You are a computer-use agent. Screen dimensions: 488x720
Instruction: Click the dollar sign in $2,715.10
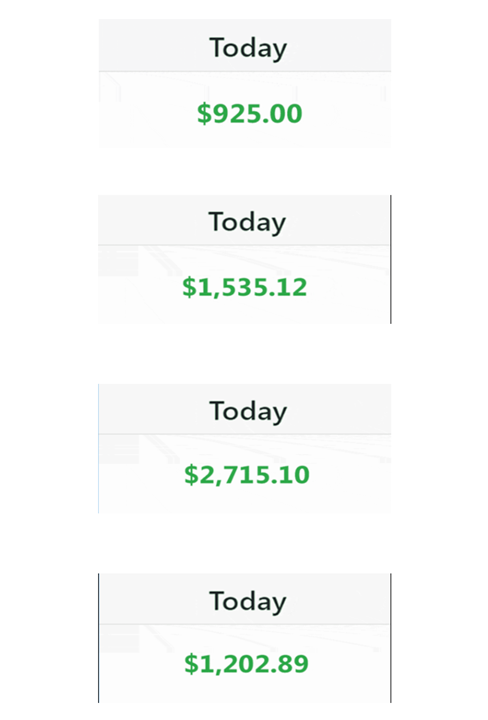191,475
